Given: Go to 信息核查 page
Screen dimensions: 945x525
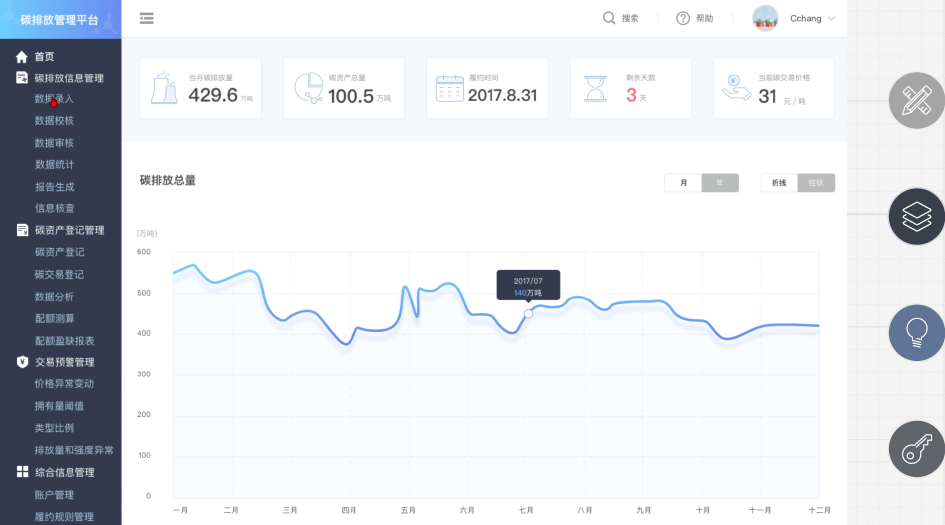Looking at the screenshot, I should (x=54, y=208).
